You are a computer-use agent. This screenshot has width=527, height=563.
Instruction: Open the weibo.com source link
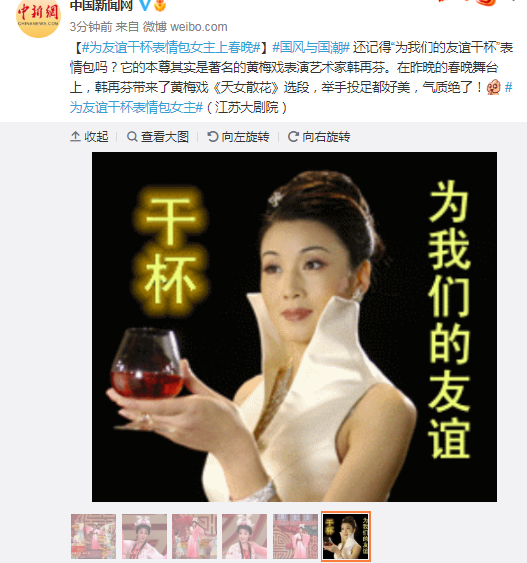(x=199, y=27)
